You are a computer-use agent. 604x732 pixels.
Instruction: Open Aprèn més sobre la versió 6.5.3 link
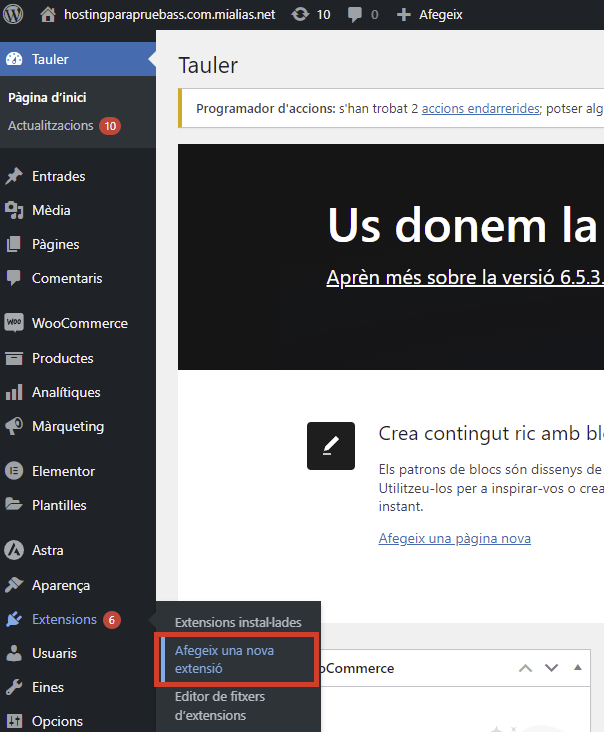click(465, 277)
